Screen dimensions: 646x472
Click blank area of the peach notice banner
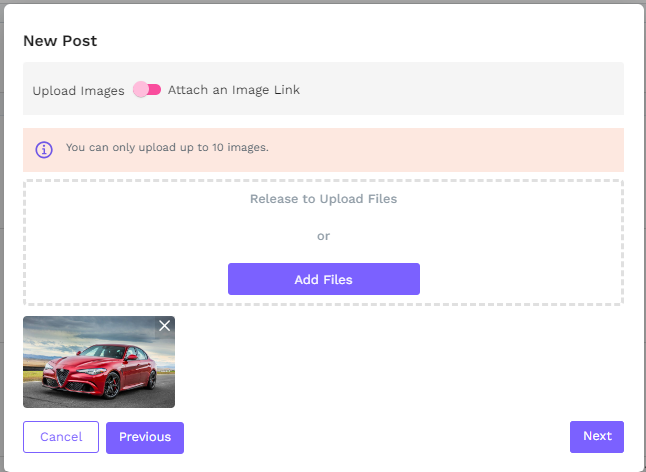click(x=450, y=149)
